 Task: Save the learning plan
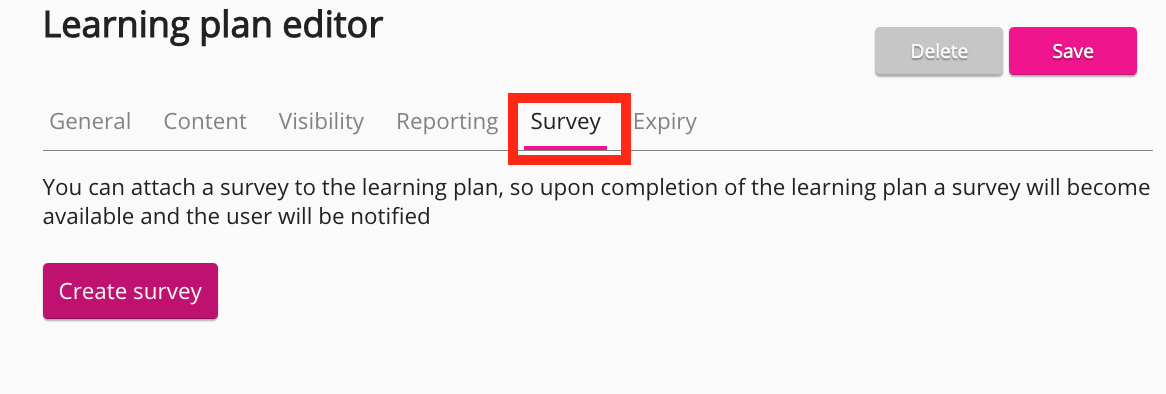pos(1072,51)
